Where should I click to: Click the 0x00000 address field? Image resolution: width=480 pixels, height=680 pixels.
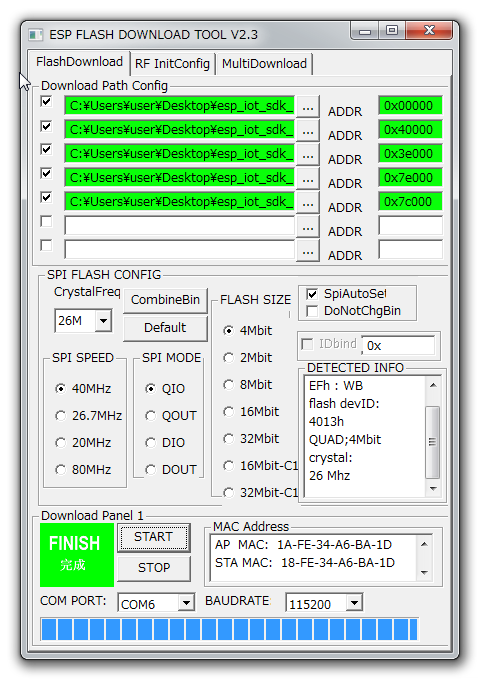pos(410,106)
